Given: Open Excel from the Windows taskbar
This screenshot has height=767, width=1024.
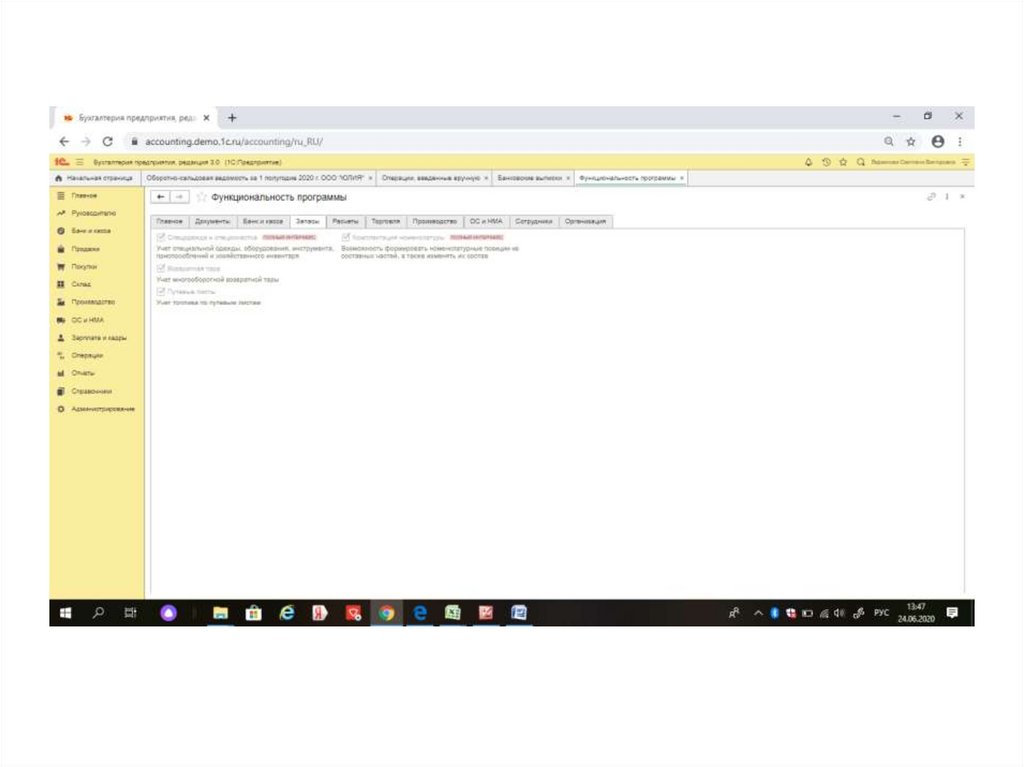Looking at the screenshot, I should [x=452, y=613].
